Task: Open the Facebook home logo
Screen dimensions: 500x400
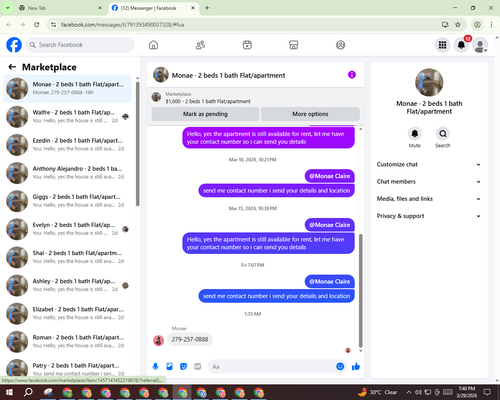Action: (x=14, y=45)
